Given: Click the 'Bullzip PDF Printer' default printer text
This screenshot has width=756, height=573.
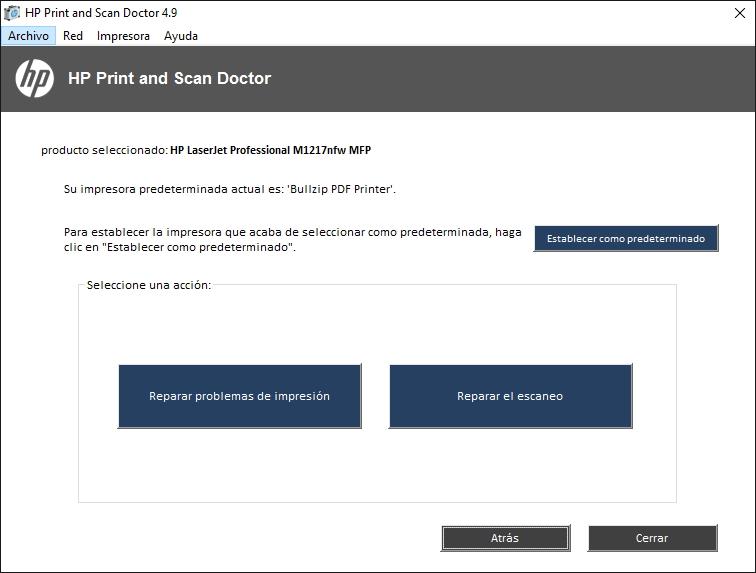Looking at the screenshot, I should pos(341,189).
